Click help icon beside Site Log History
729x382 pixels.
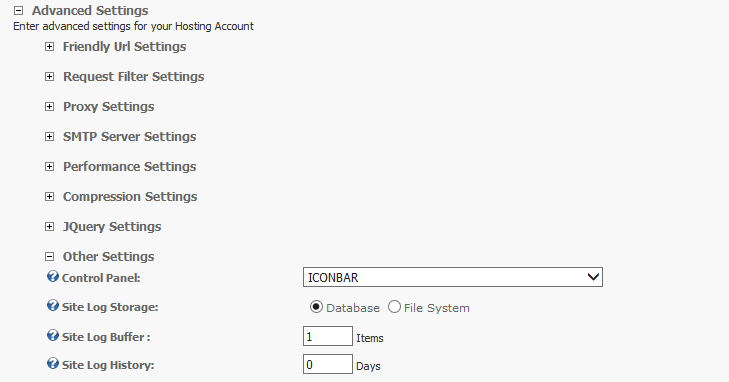tap(53, 363)
